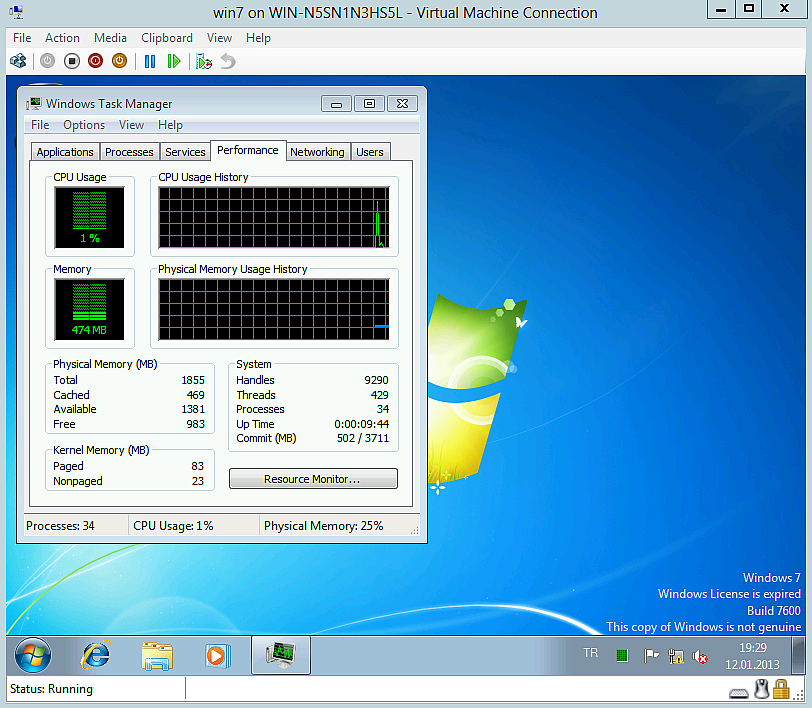Open the Options menu in Task Manager

tap(83, 124)
